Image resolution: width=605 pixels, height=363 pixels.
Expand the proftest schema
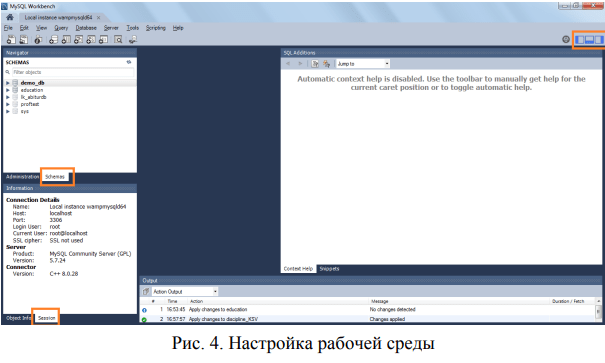(8, 104)
